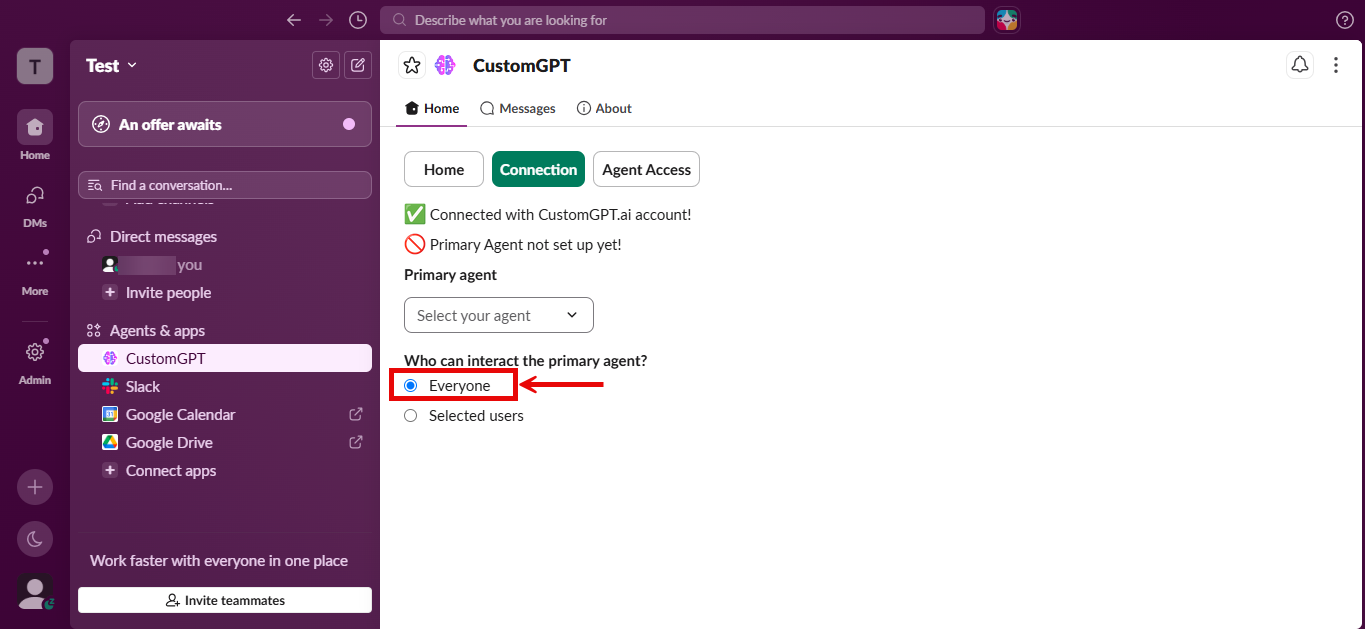Click Invite teammates button
This screenshot has width=1365, height=629.
[225, 600]
